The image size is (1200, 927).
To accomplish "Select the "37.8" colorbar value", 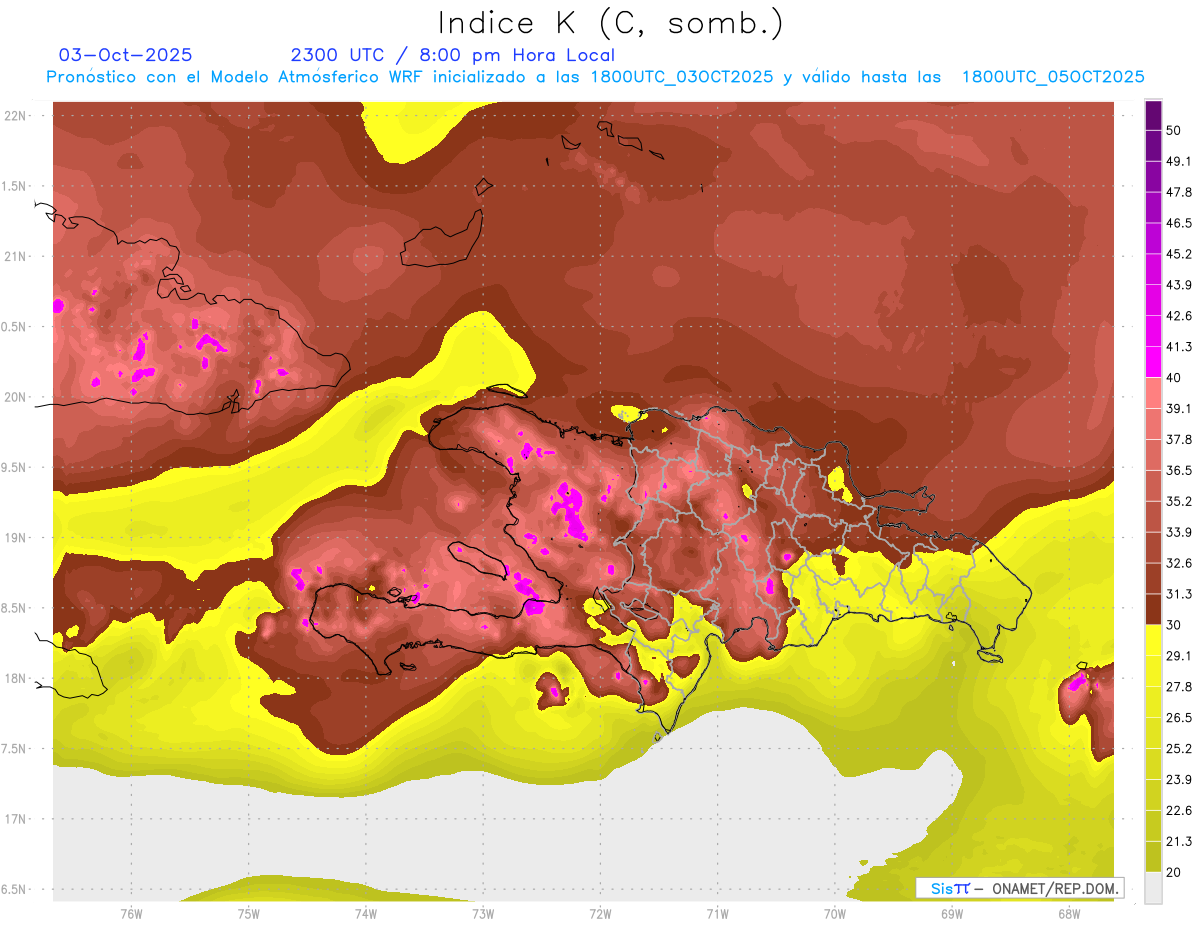I will coord(1179,440).
